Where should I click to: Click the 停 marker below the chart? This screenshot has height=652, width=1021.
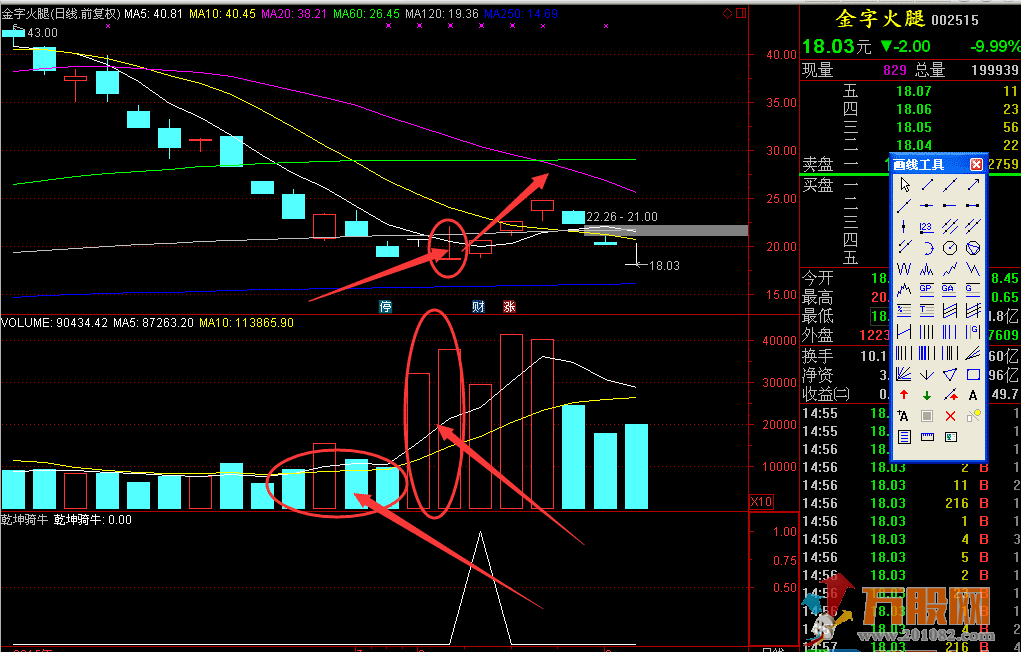coord(385,307)
